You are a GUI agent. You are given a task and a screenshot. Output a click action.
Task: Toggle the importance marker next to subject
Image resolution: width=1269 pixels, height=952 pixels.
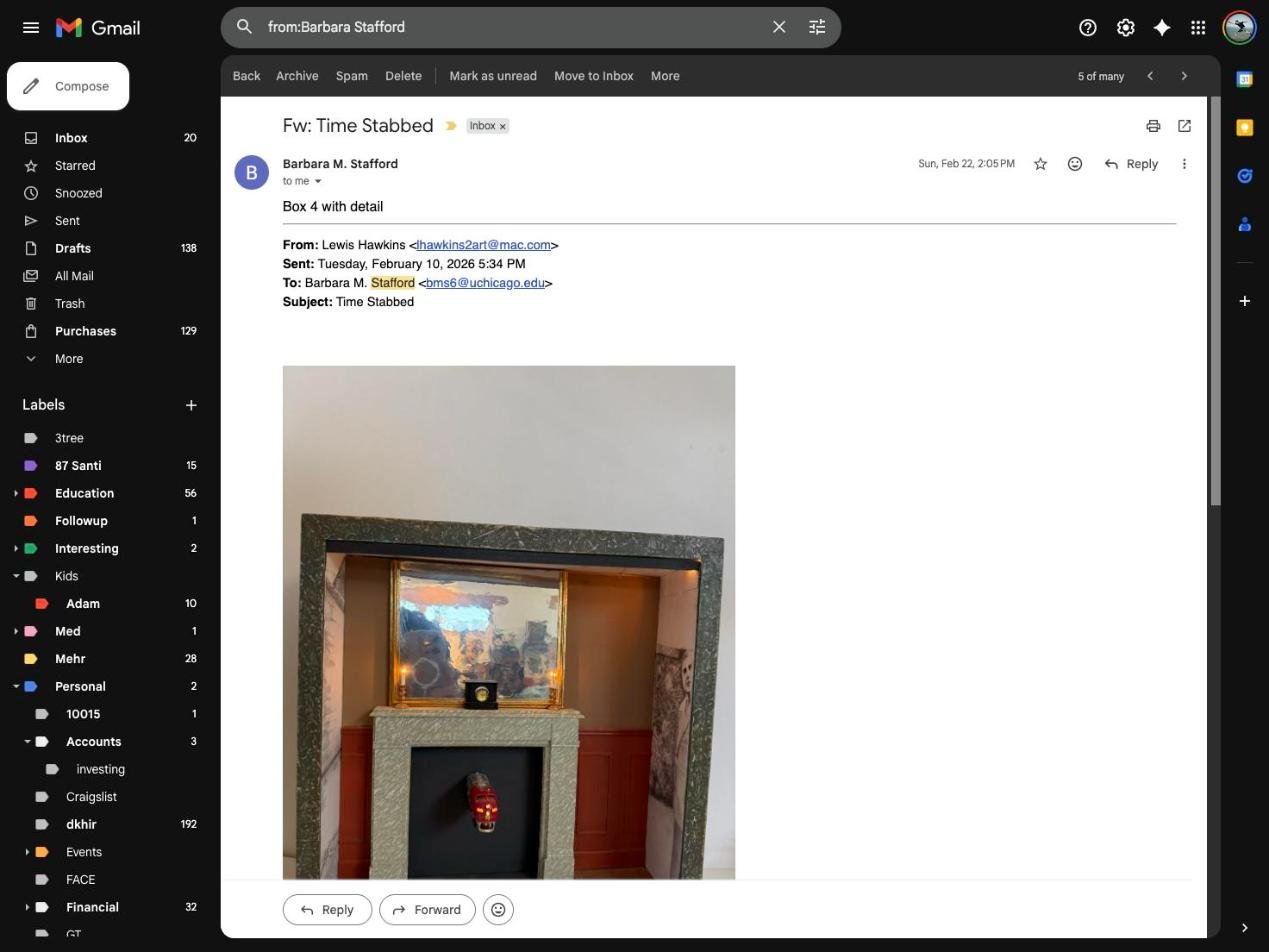coord(451,126)
